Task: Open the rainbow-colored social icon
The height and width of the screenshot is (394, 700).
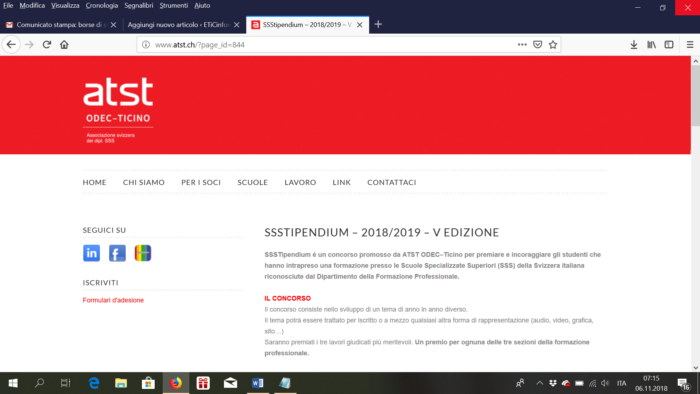Action: point(143,253)
